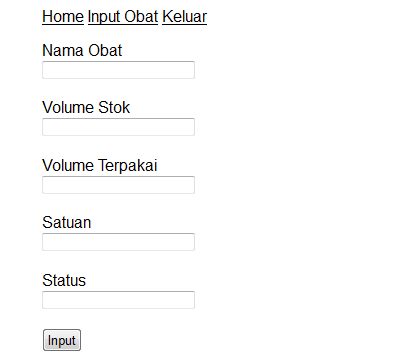Hit the gray Input submit button
Screen dimensions: 408x360
tap(62, 340)
